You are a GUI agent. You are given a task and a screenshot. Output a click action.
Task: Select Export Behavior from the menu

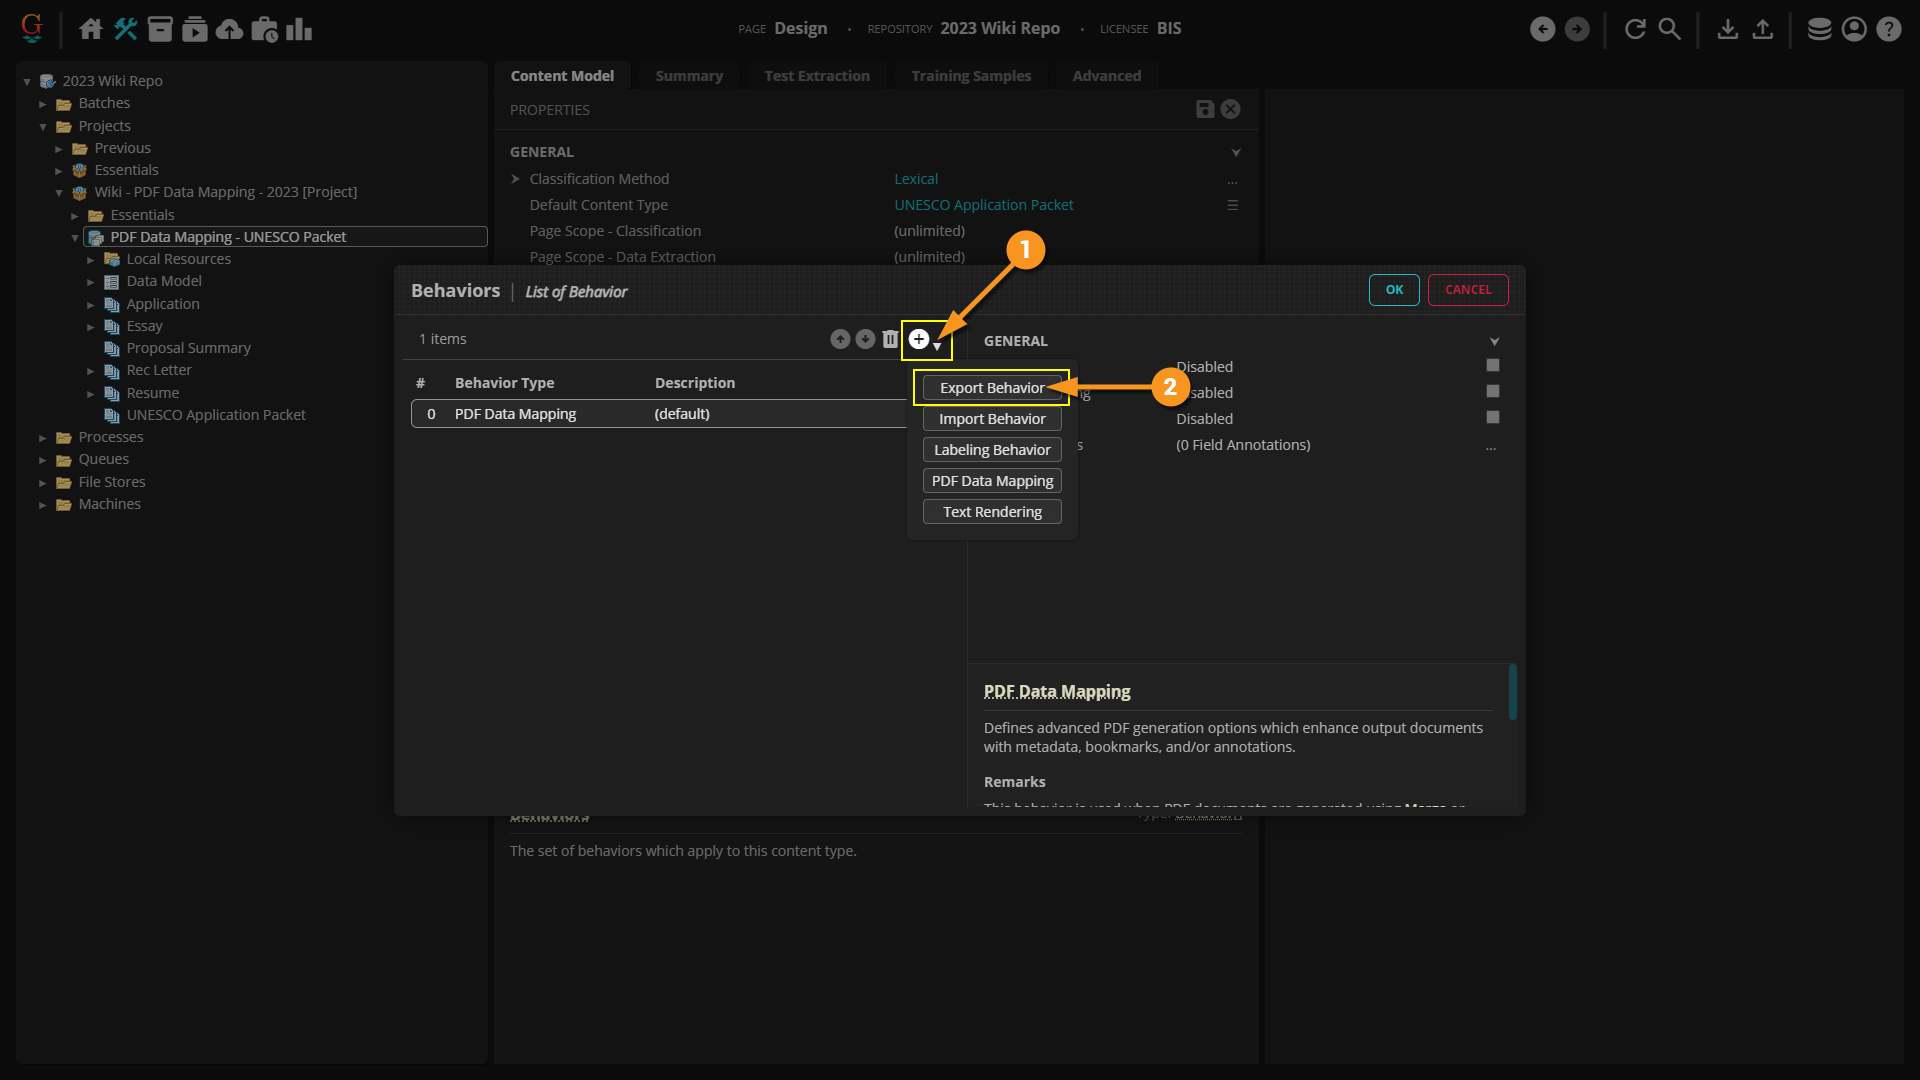[x=991, y=388]
